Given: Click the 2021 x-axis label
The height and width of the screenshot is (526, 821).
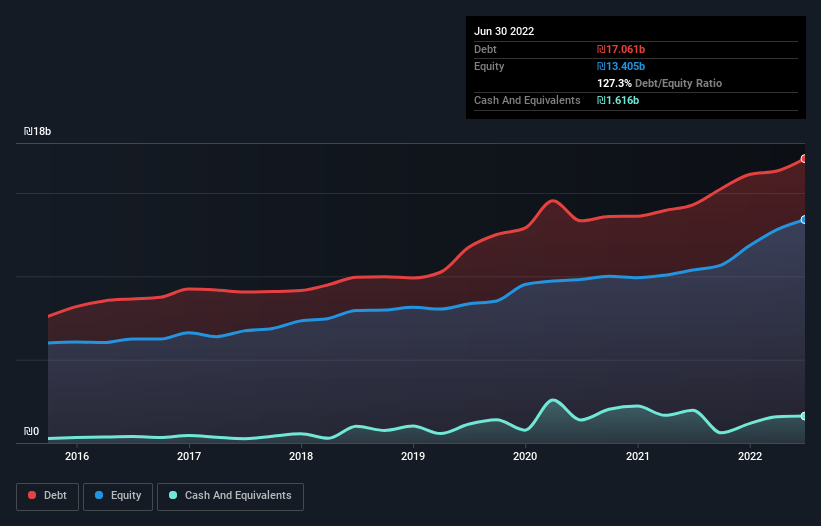Looking at the screenshot, I should (638, 456).
